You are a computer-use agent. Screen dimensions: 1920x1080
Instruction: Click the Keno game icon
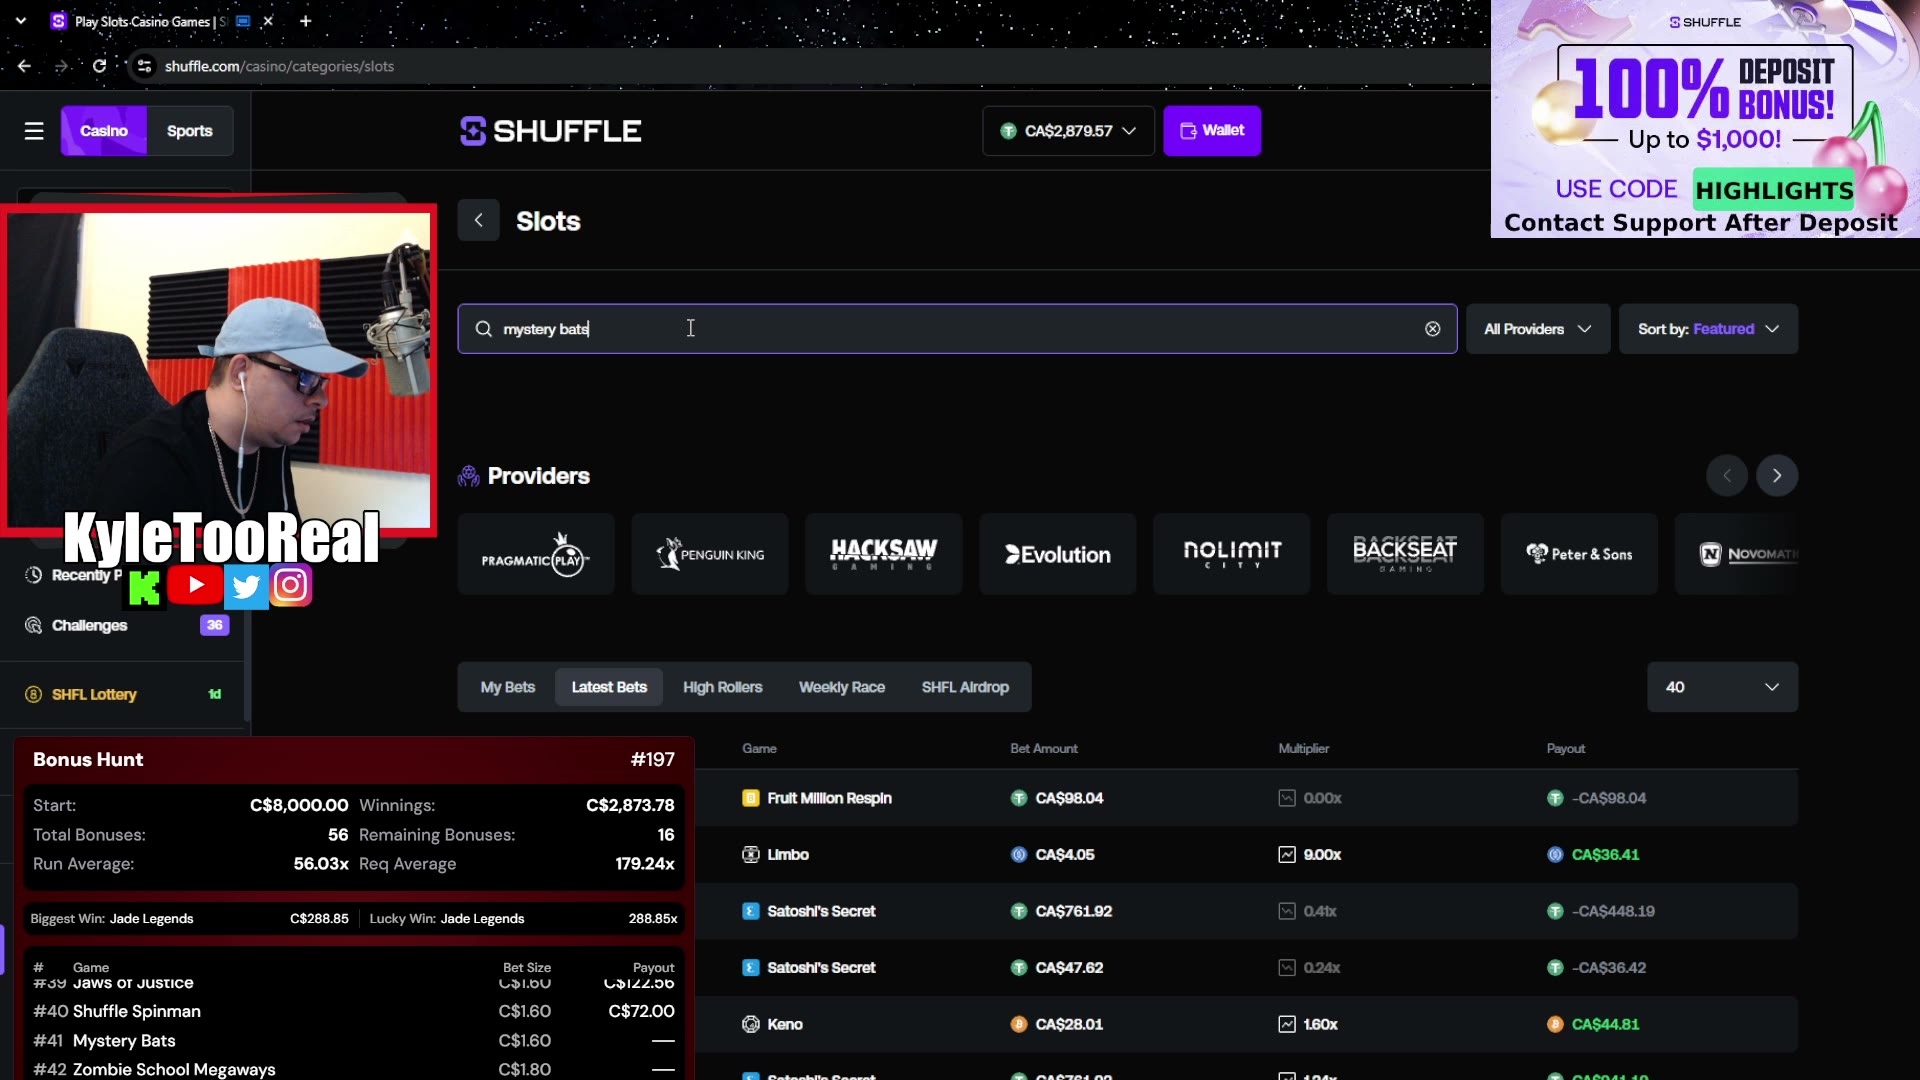click(x=750, y=1024)
